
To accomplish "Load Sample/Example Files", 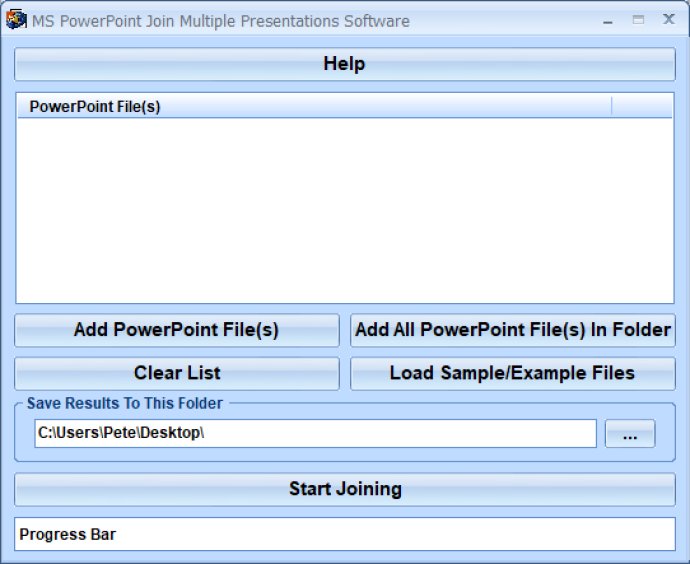I will (513, 374).
